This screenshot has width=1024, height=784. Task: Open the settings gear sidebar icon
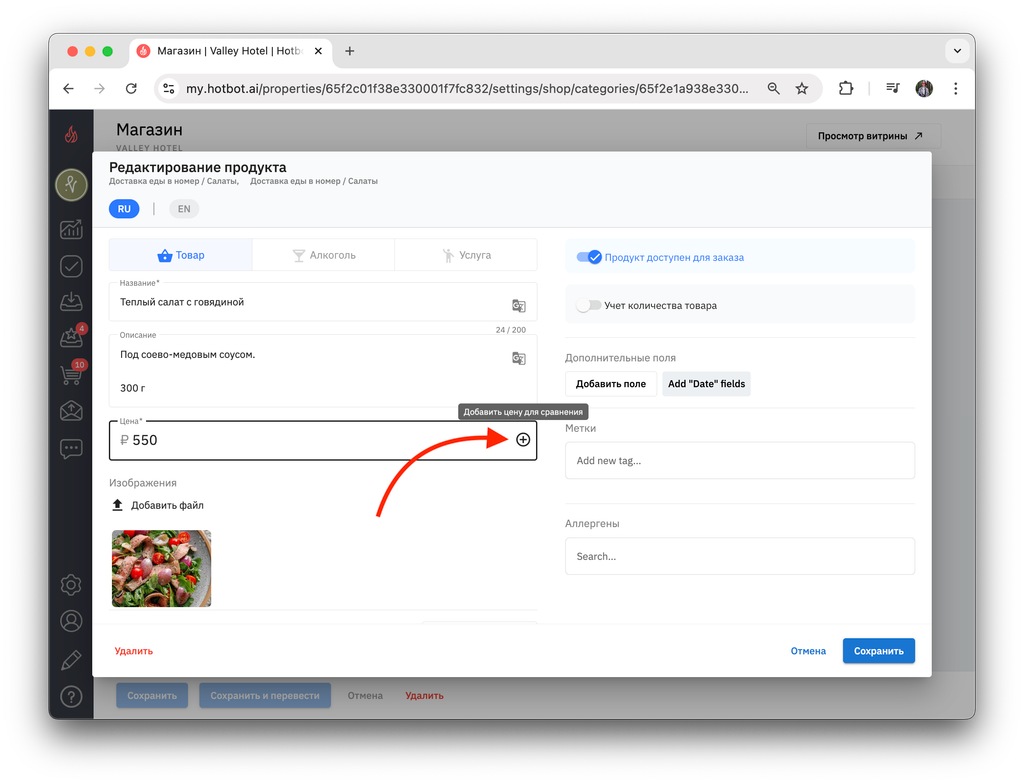[x=71, y=585]
